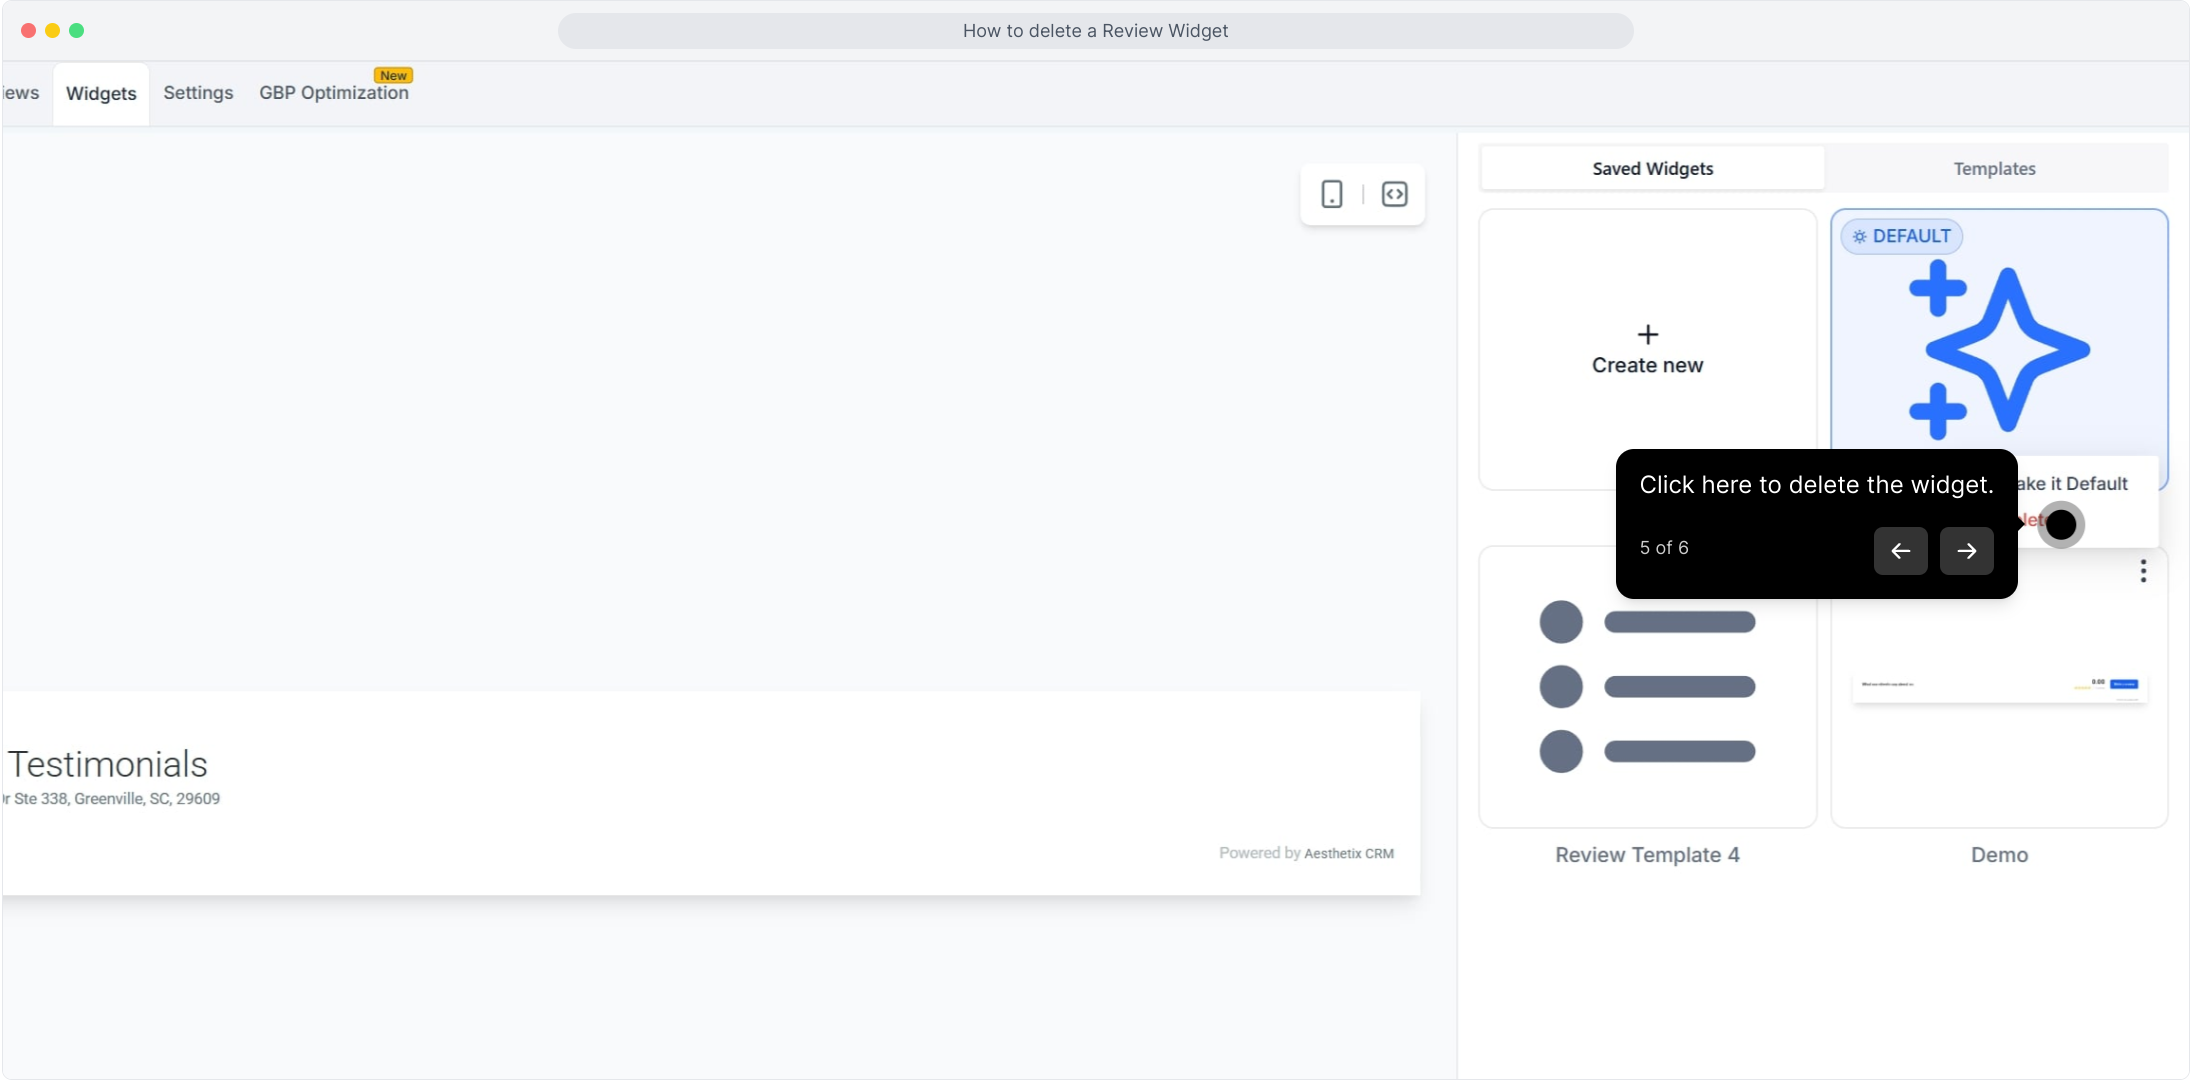2192x1080 pixels.
Task: Click the Demo widget label
Action: point(1998,855)
